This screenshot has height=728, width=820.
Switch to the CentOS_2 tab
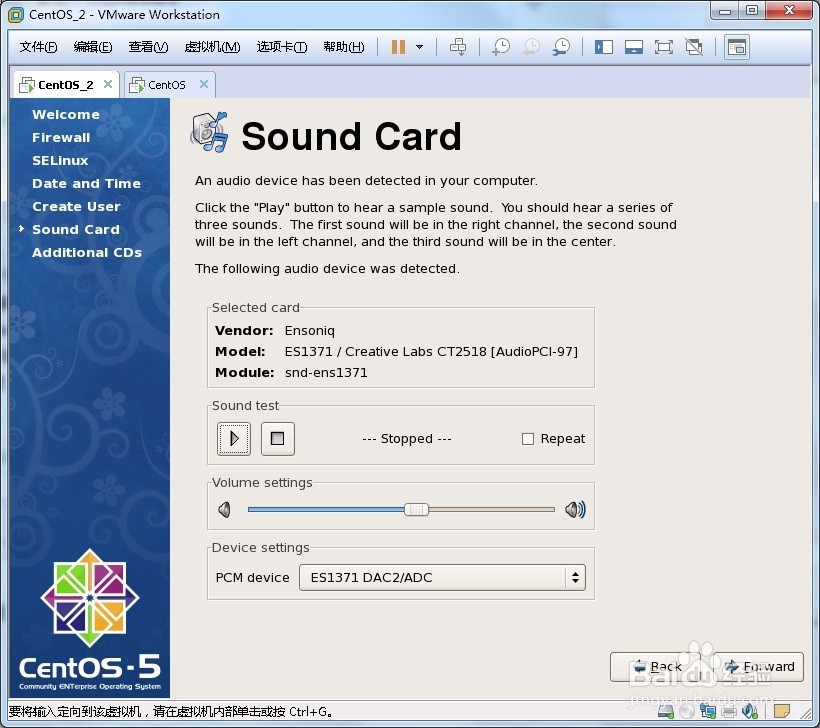pyautogui.click(x=65, y=85)
